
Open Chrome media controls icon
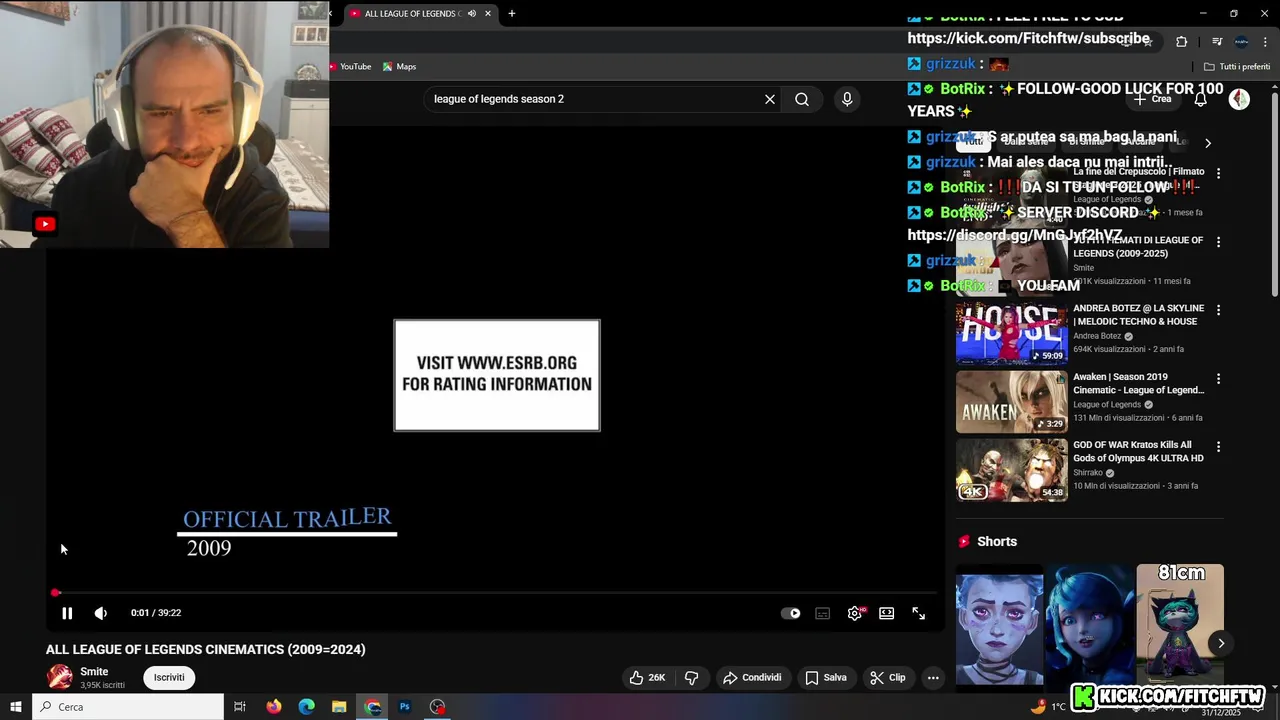tap(1217, 41)
